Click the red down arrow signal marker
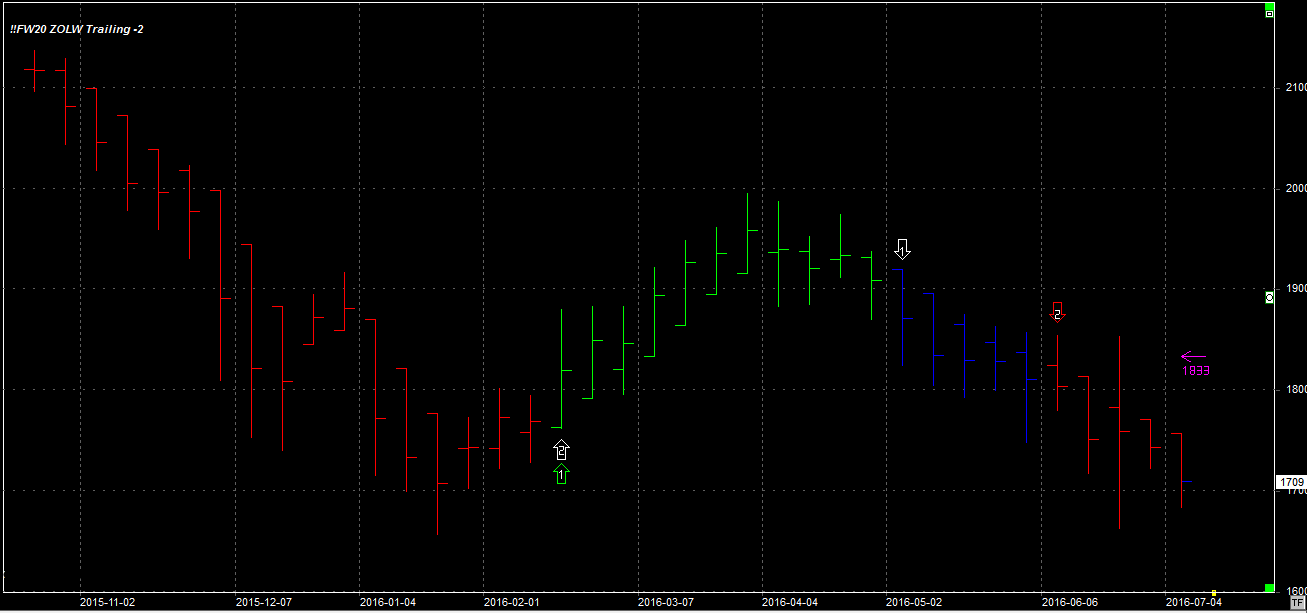The image size is (1307, 613). coord(1057,312)
